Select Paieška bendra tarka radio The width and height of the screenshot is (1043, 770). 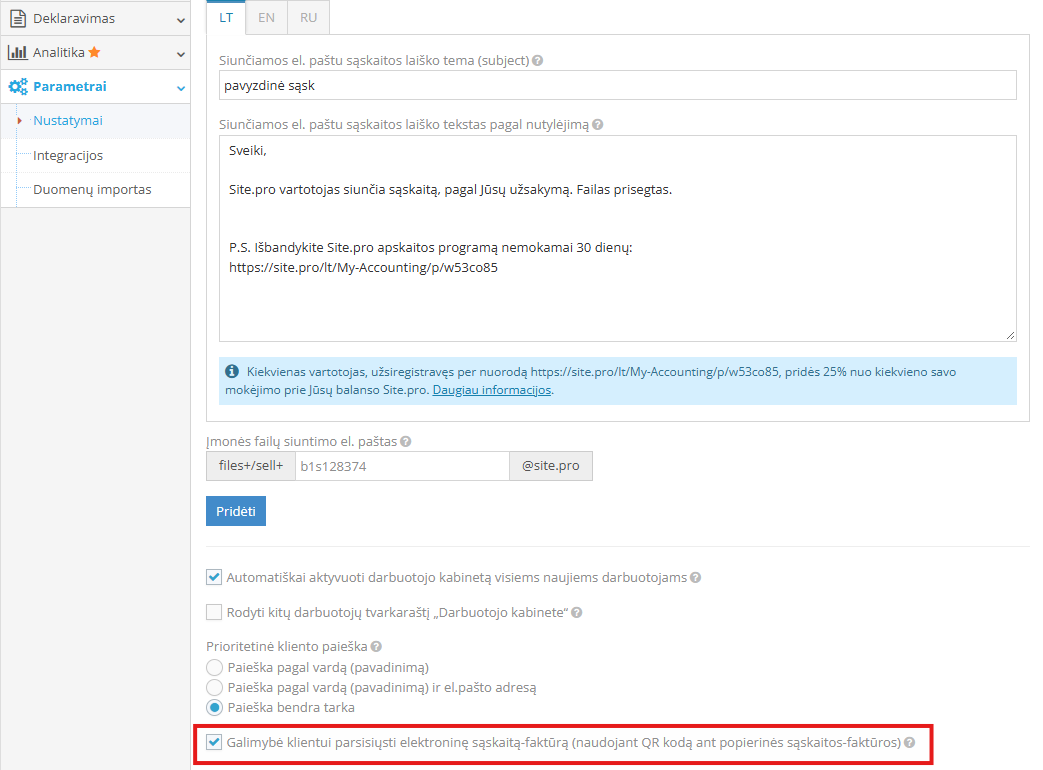click(x=214, y=707)
